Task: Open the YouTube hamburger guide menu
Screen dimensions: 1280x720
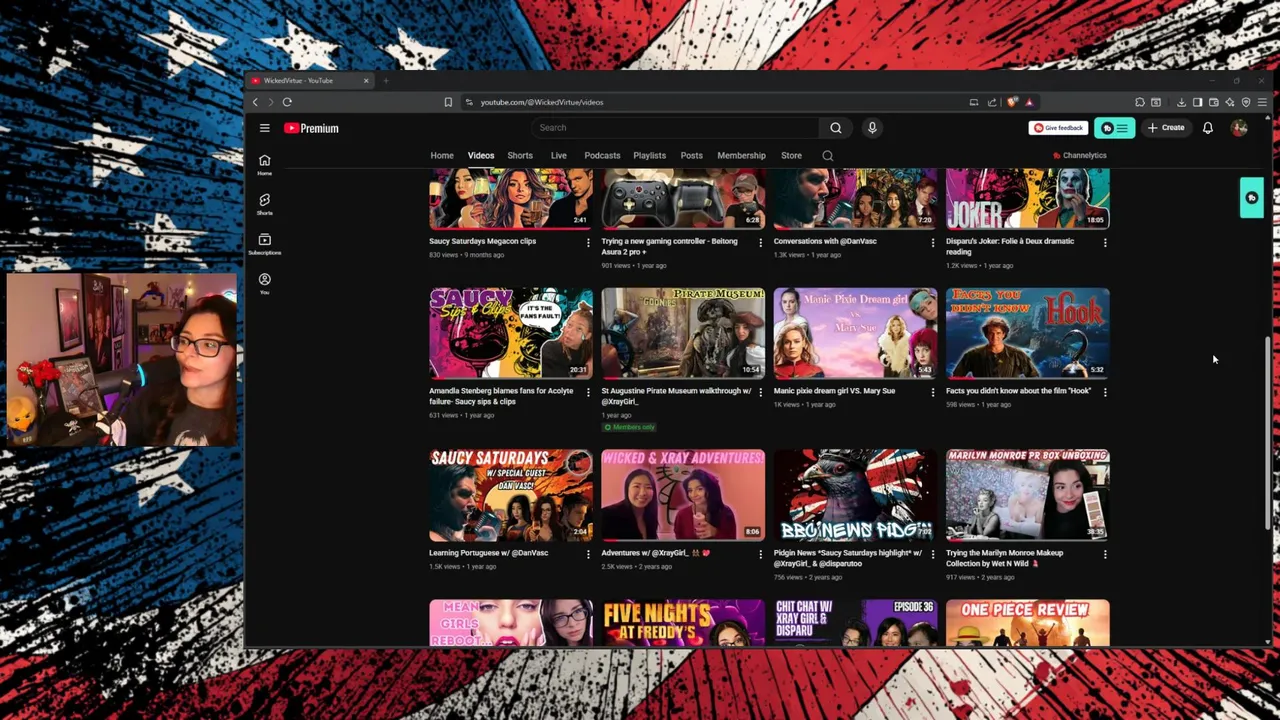Action: click(264, 128)
